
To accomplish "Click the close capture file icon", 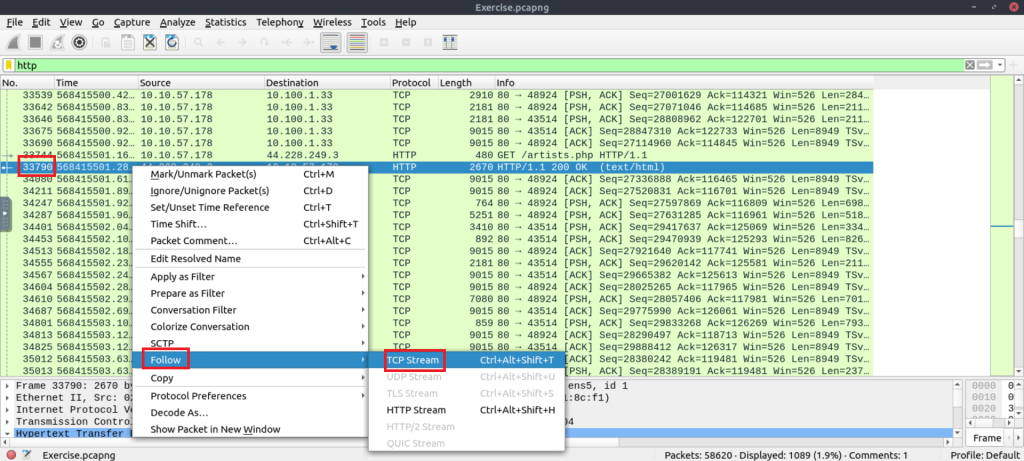I will [149, 42].
